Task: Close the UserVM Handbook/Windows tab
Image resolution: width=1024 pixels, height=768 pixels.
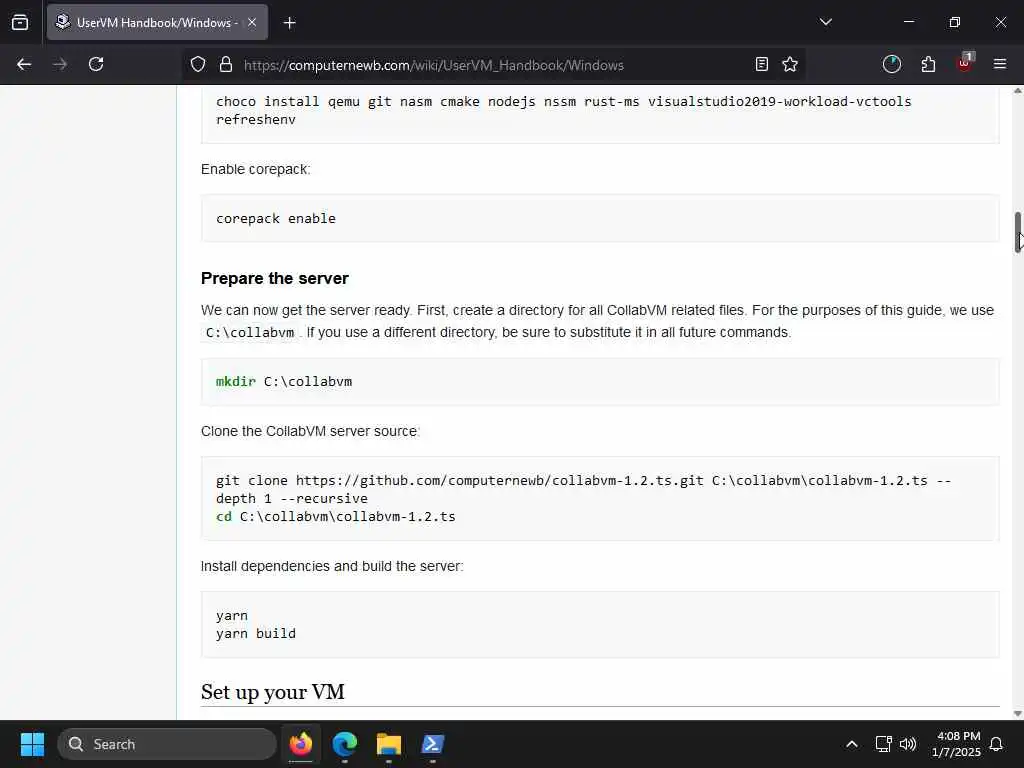Action: tap(252, 22)
